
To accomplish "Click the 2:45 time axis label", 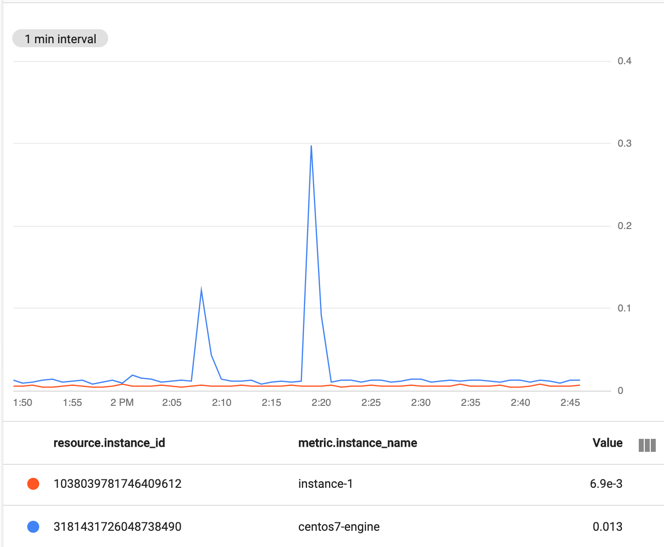I will (x=570, y=403).
